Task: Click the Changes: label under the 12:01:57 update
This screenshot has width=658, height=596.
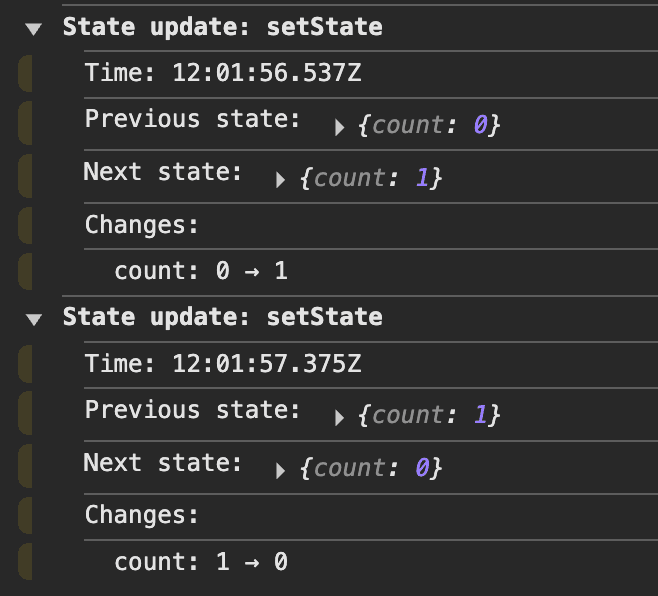Action: [142, 516]
